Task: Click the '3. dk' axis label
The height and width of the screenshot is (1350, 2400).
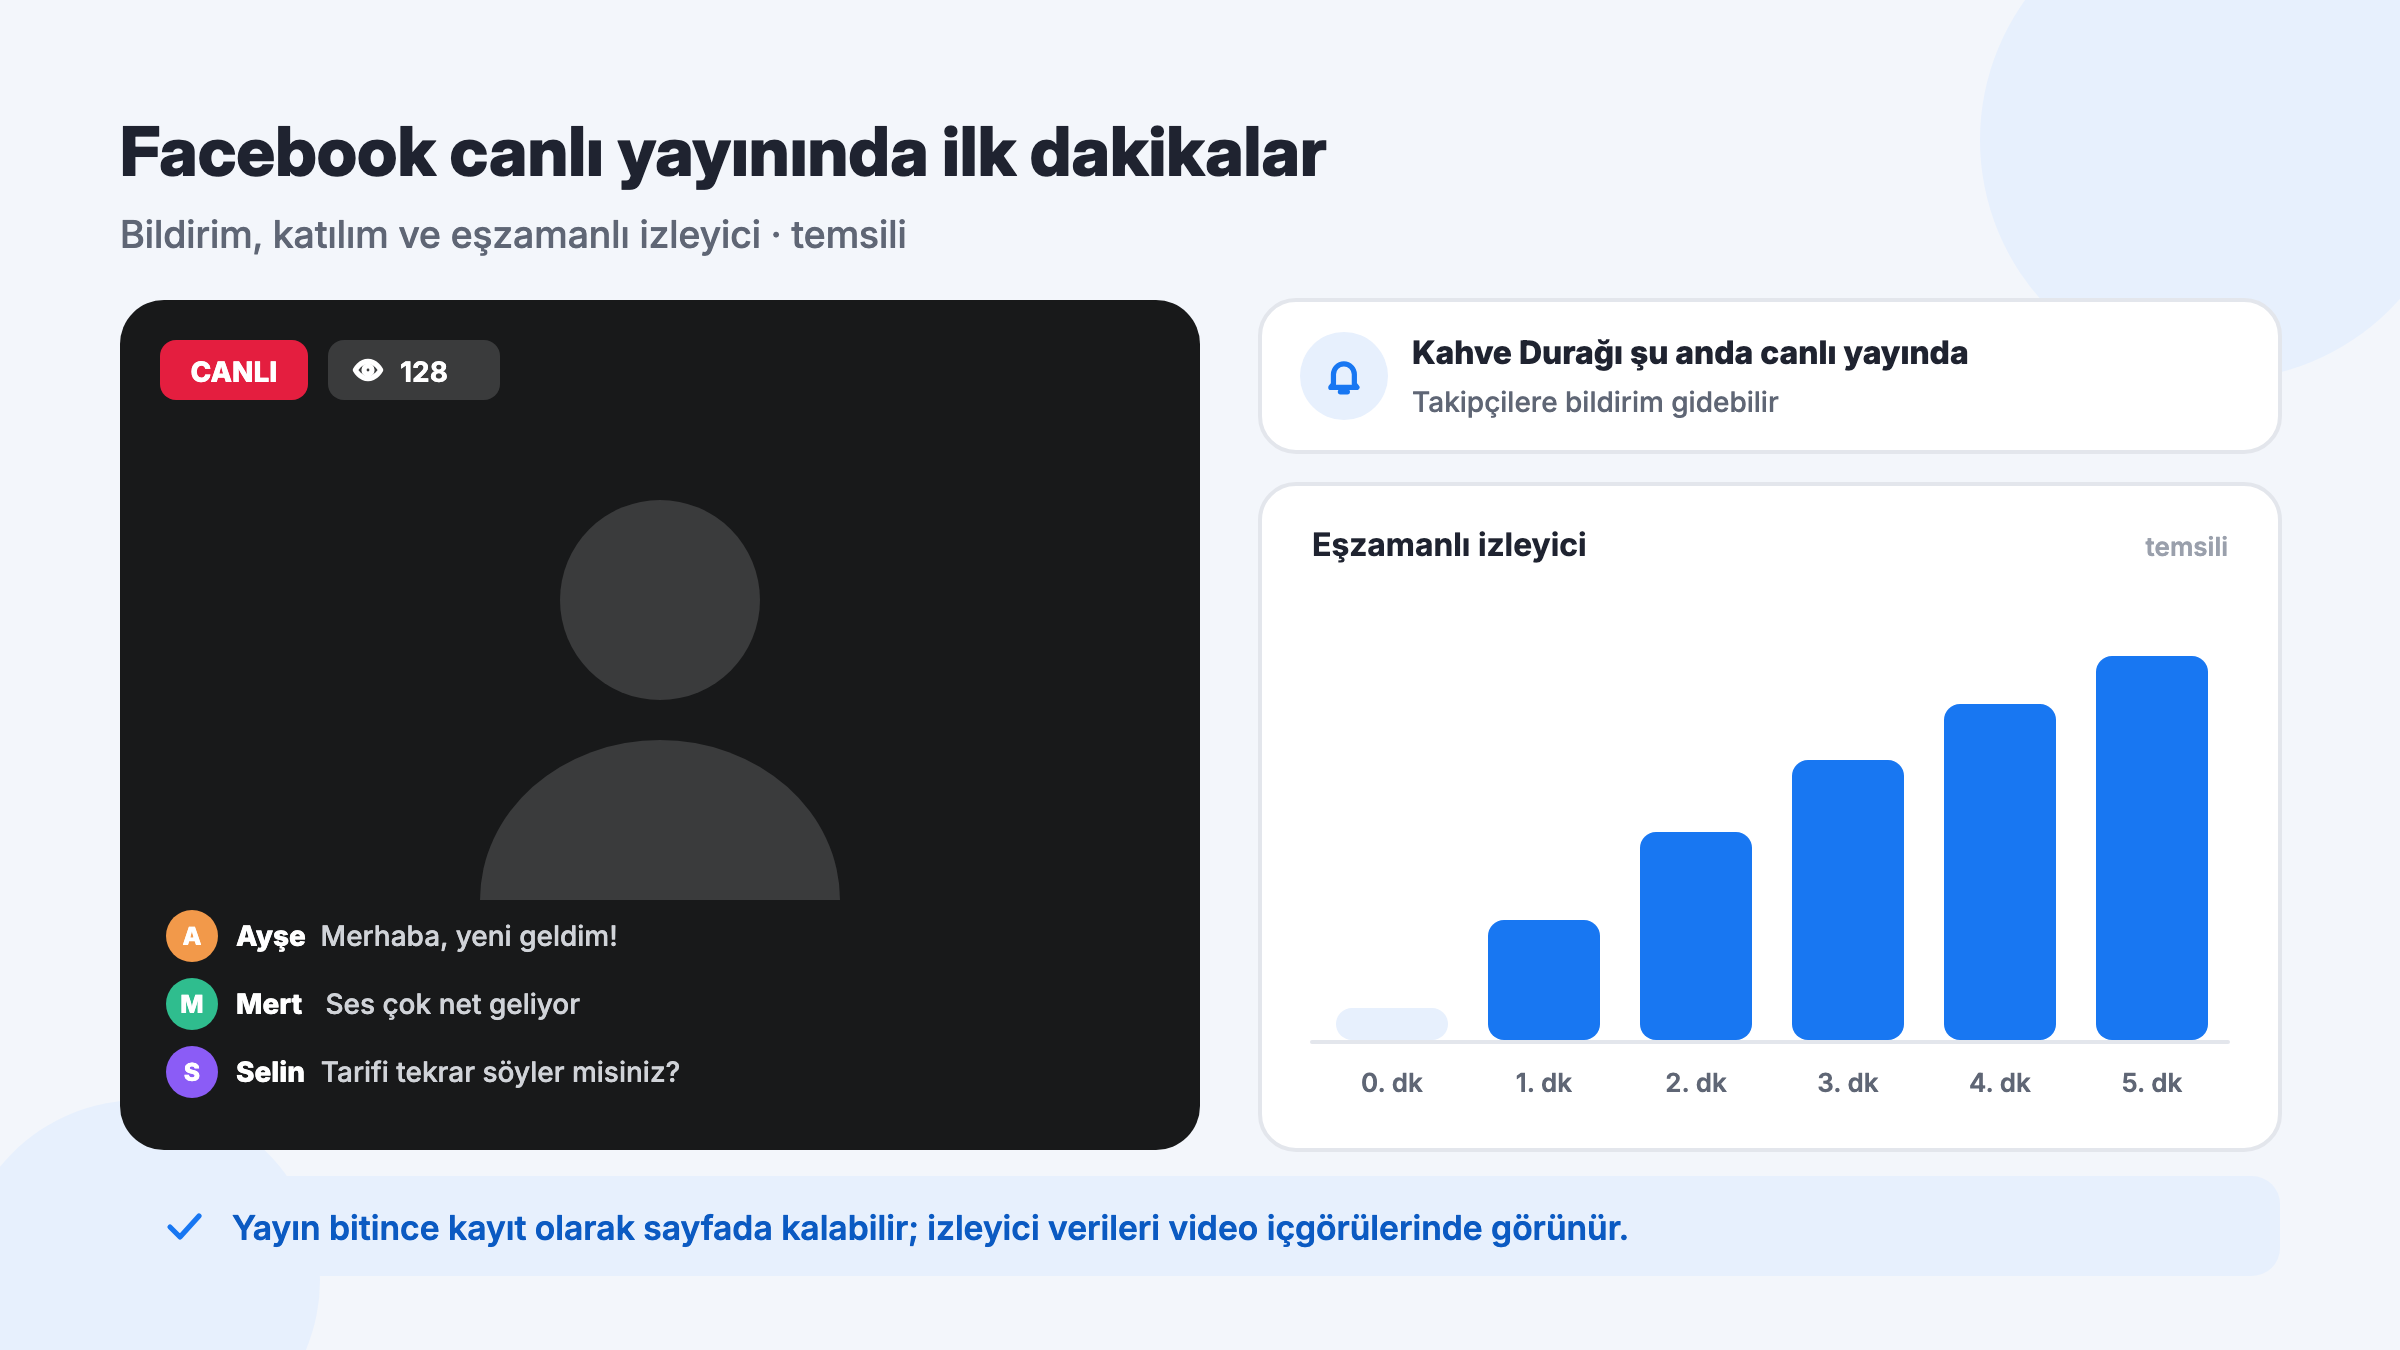Action: click(x=1848, y=1083)
